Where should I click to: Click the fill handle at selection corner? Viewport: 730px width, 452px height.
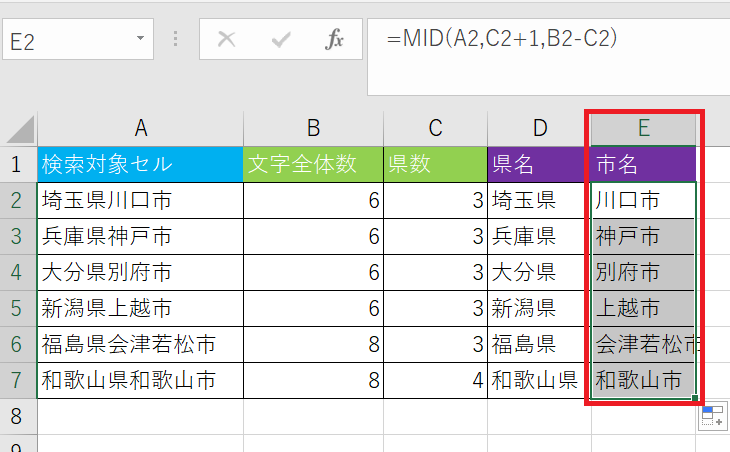pyautogui.click(x=695, y=398)
